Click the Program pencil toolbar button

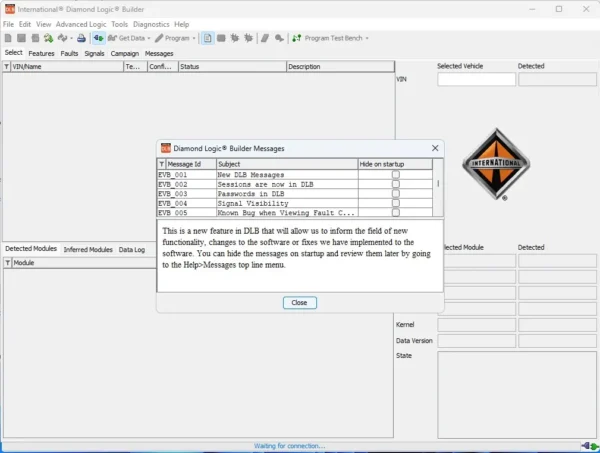coord(173,38)
